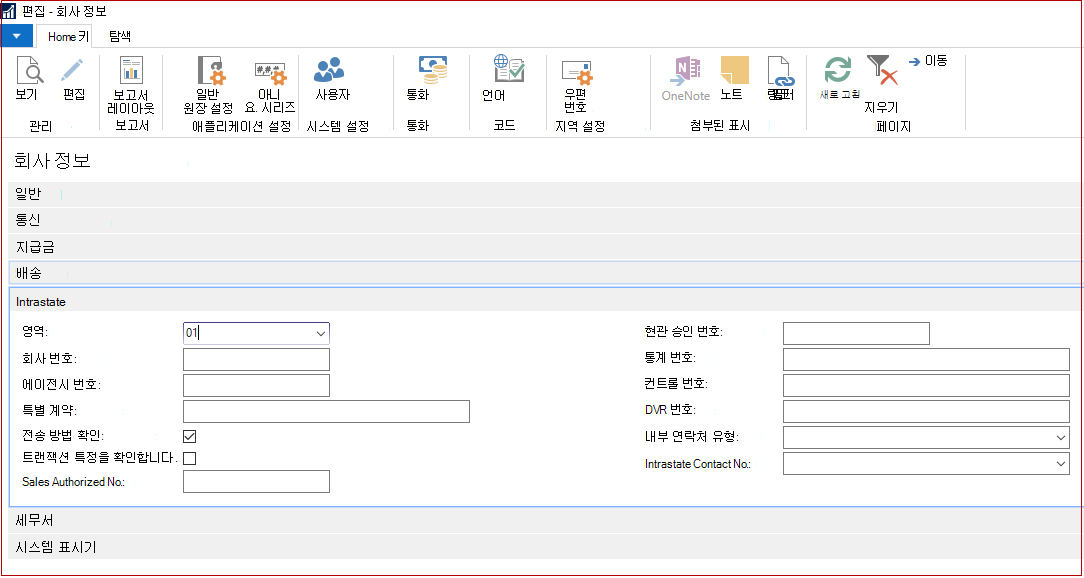
Task: Click the 지우기 clear filter icon
Action: [882, 71]
